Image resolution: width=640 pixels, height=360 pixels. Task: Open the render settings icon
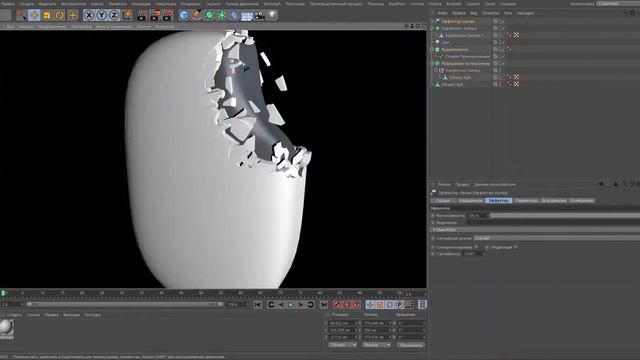168,16
